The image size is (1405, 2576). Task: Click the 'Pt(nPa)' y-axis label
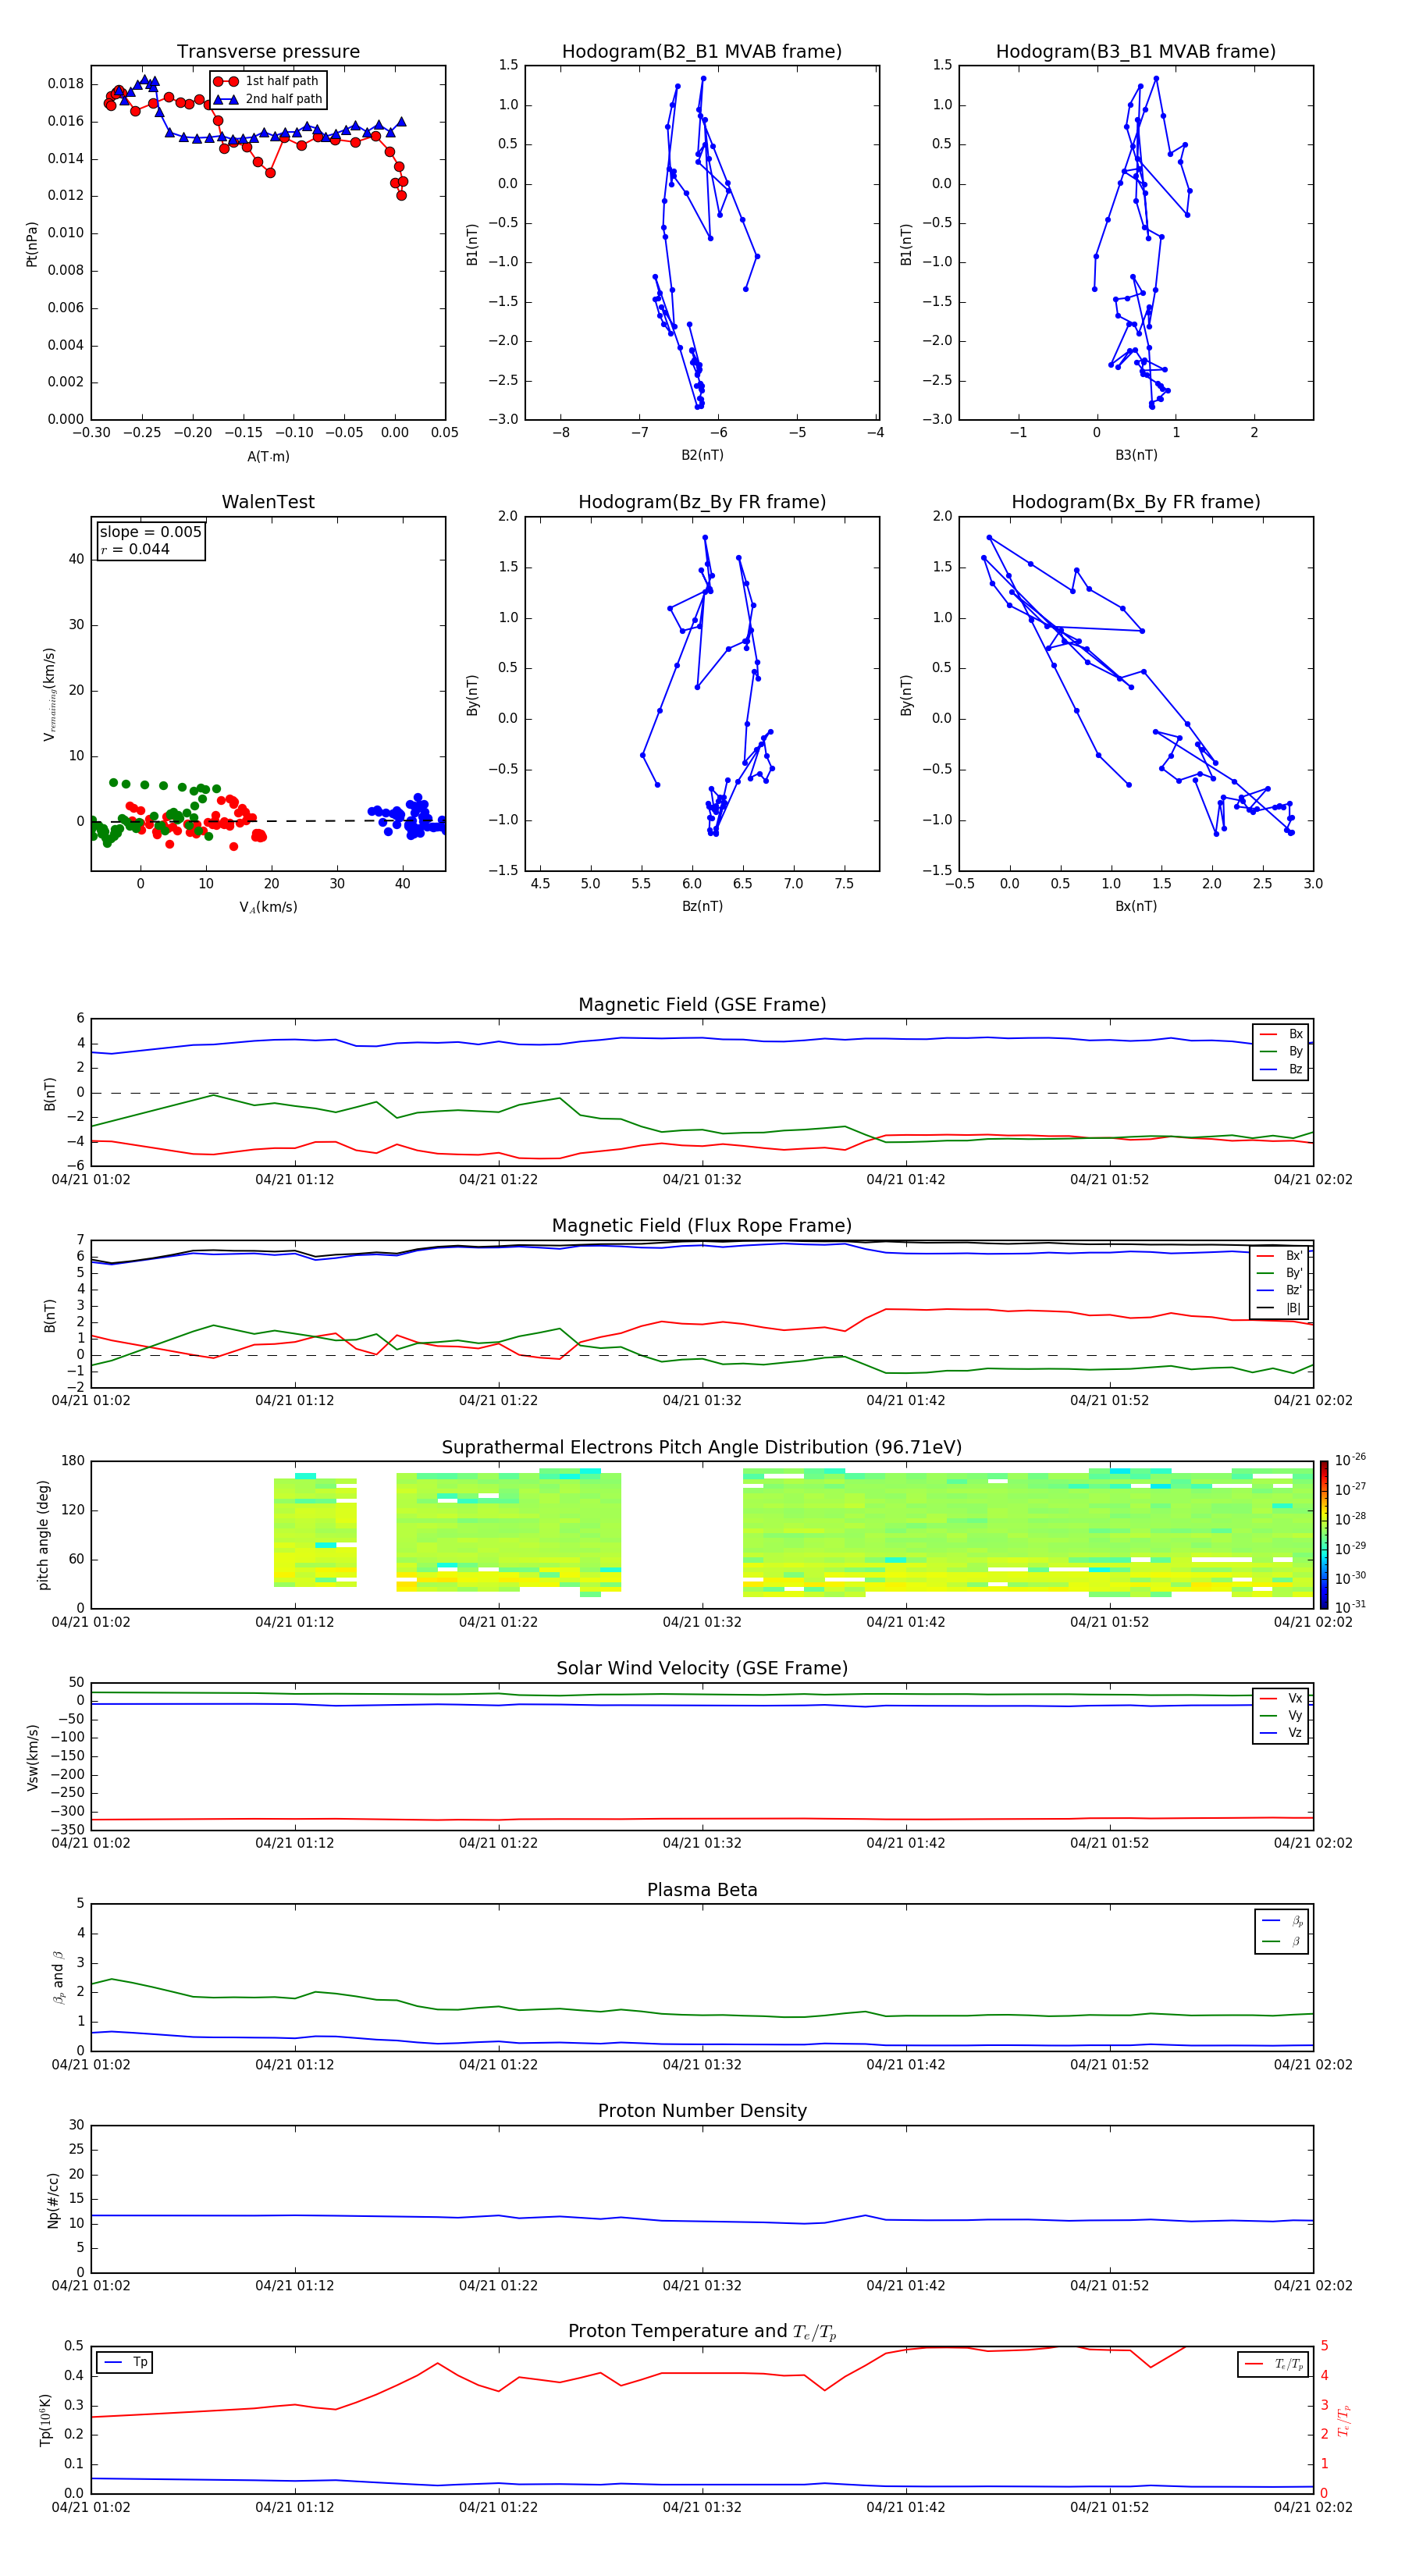click(32, 243)
